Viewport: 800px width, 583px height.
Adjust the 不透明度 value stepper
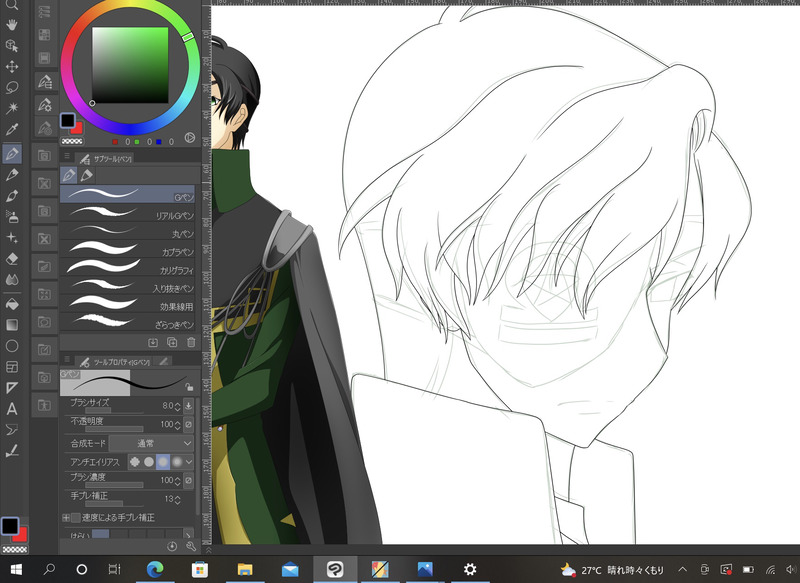coord(178,424)
